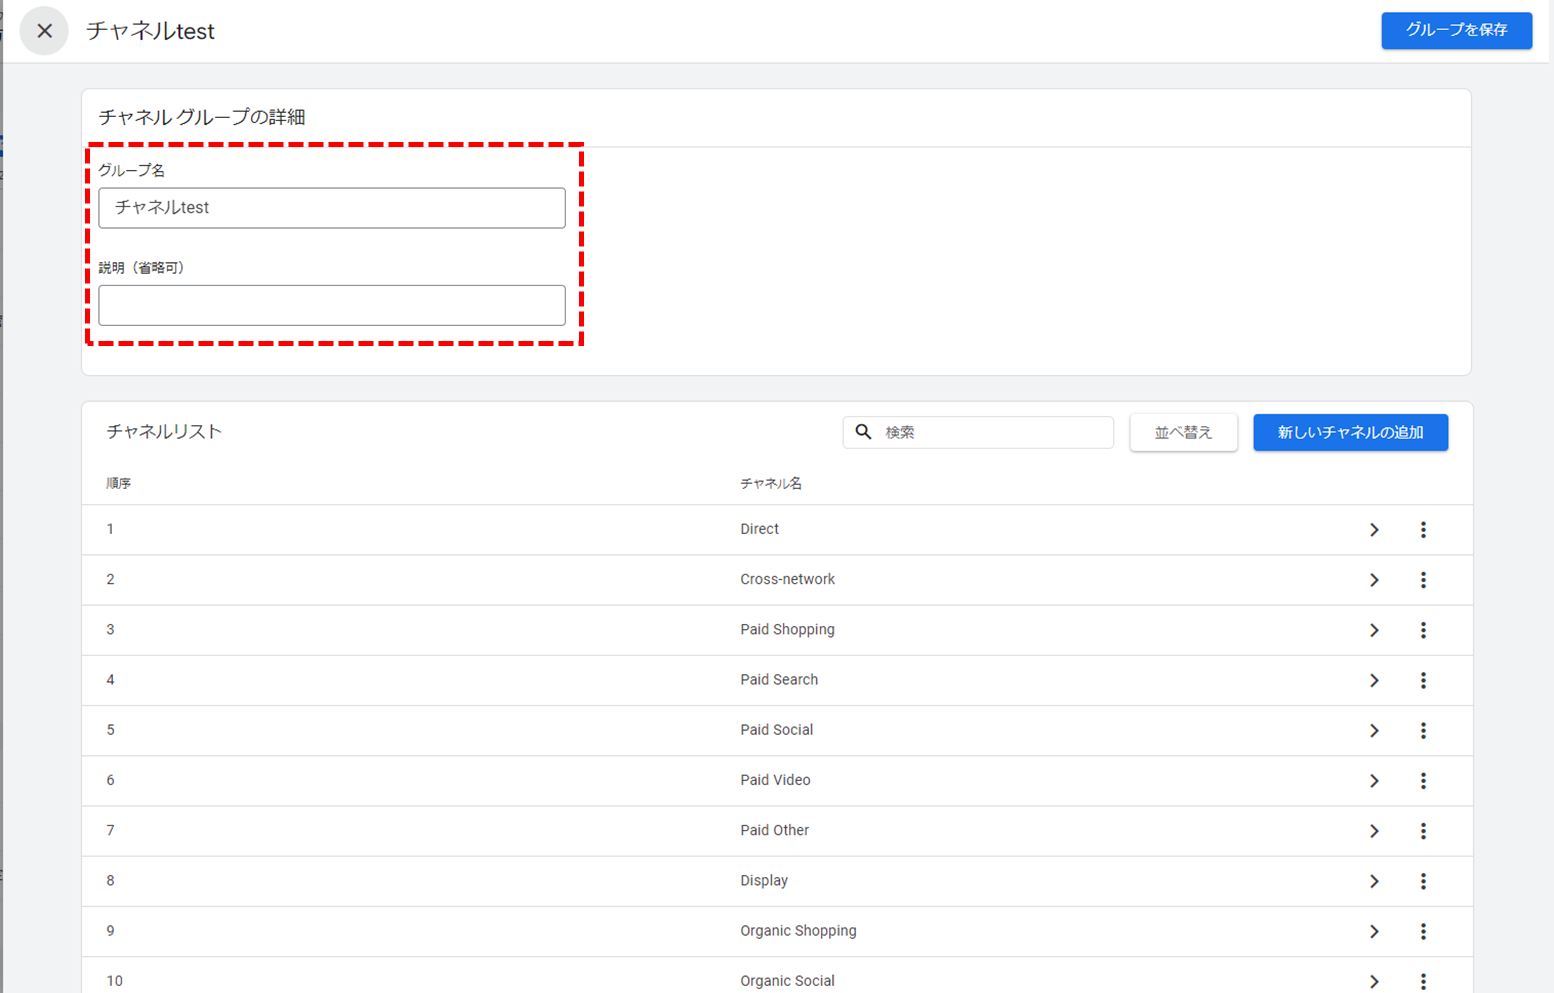The height and width of the screenshot is (993, 1554).
Task: Expand the Paid Social channel chevron
Action: (x=1374, y=730)
